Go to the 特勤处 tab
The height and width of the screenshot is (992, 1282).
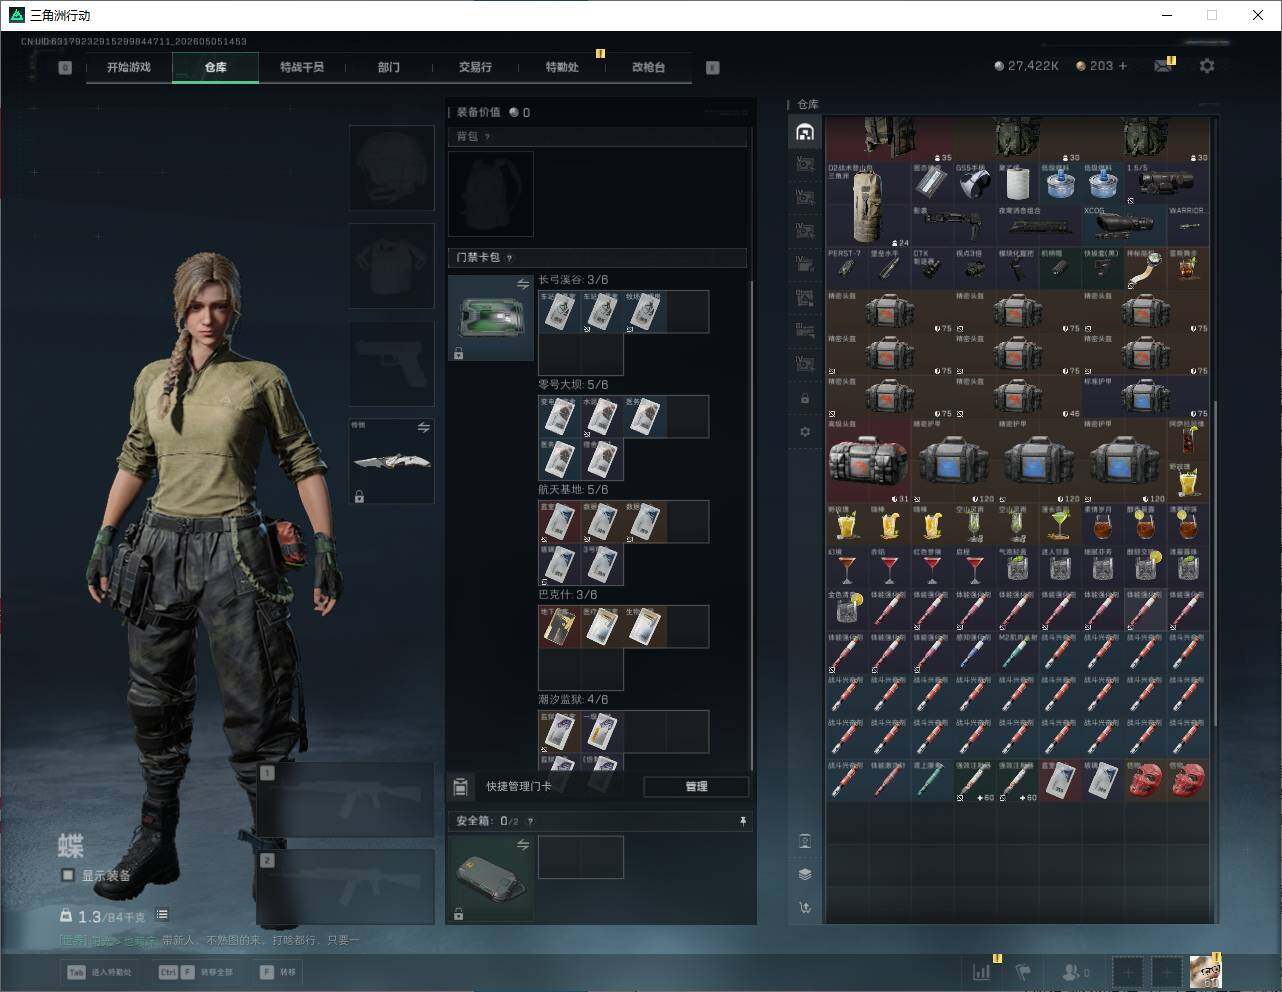click(x=562, y=67)
